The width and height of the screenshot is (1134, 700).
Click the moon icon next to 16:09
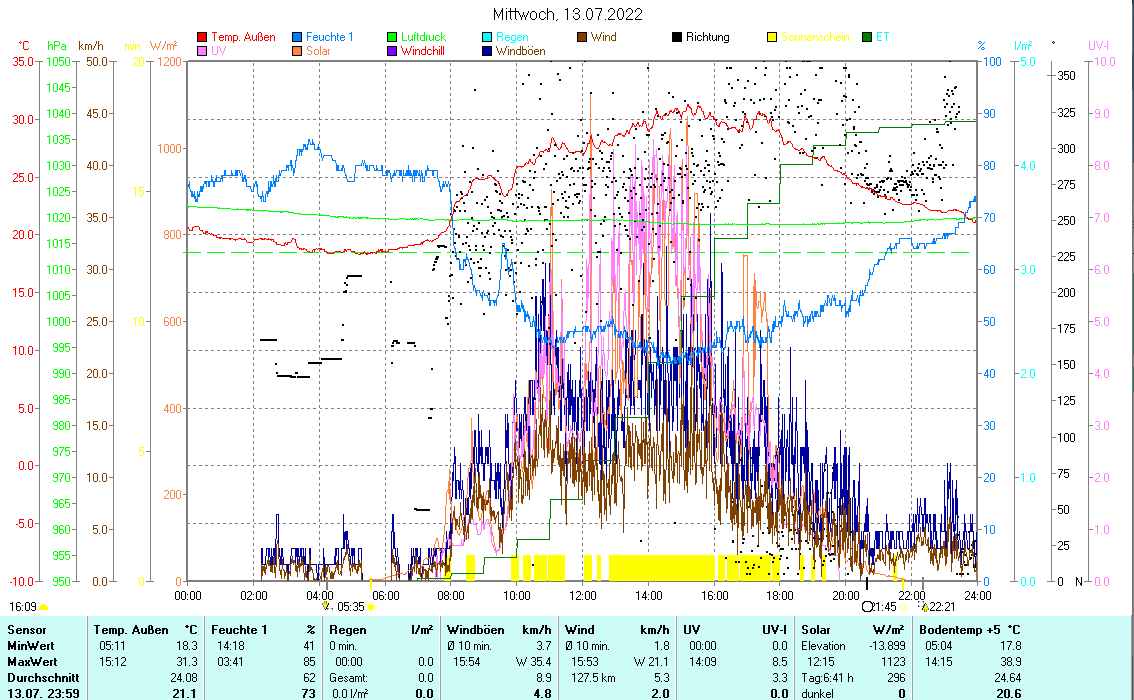click(43, 607)
